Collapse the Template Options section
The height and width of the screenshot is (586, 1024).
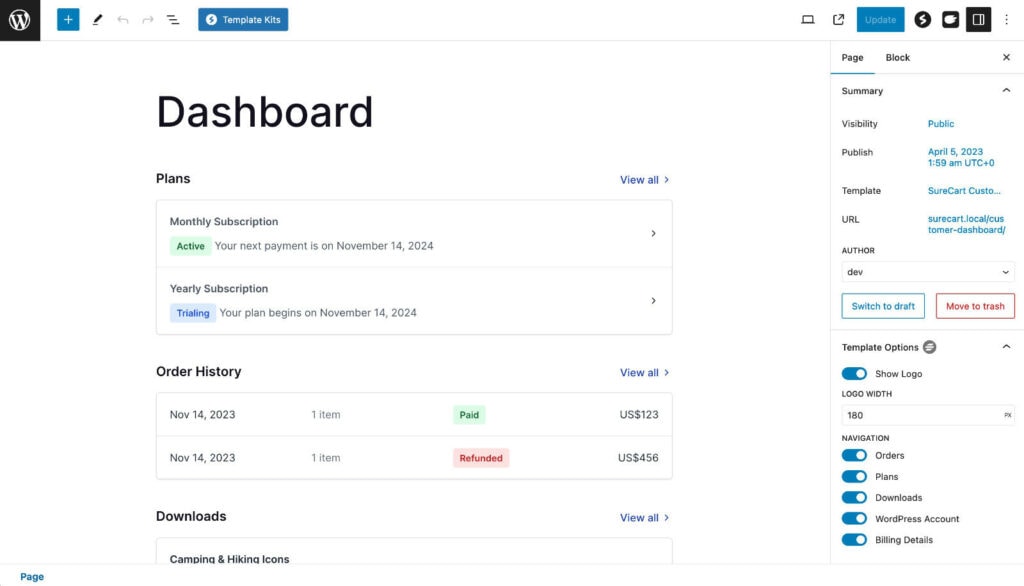[1006, 346]
